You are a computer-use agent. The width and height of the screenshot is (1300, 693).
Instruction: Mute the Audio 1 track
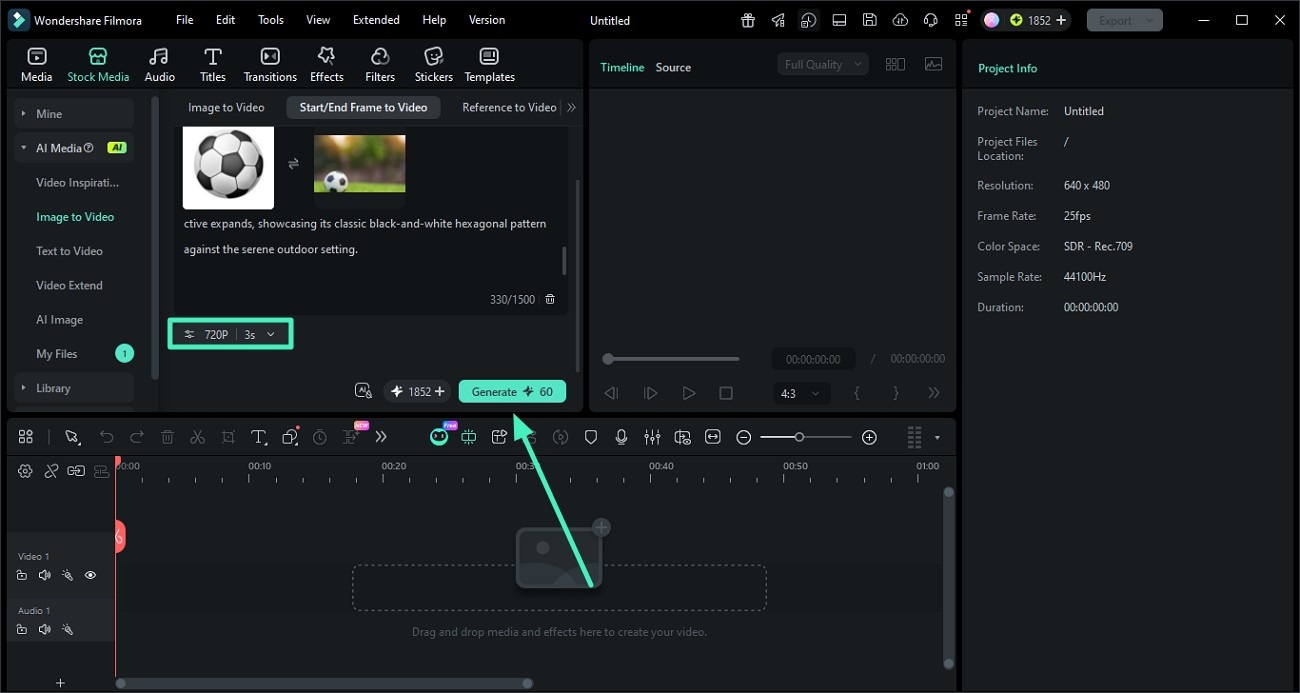(x=44, y=629)
